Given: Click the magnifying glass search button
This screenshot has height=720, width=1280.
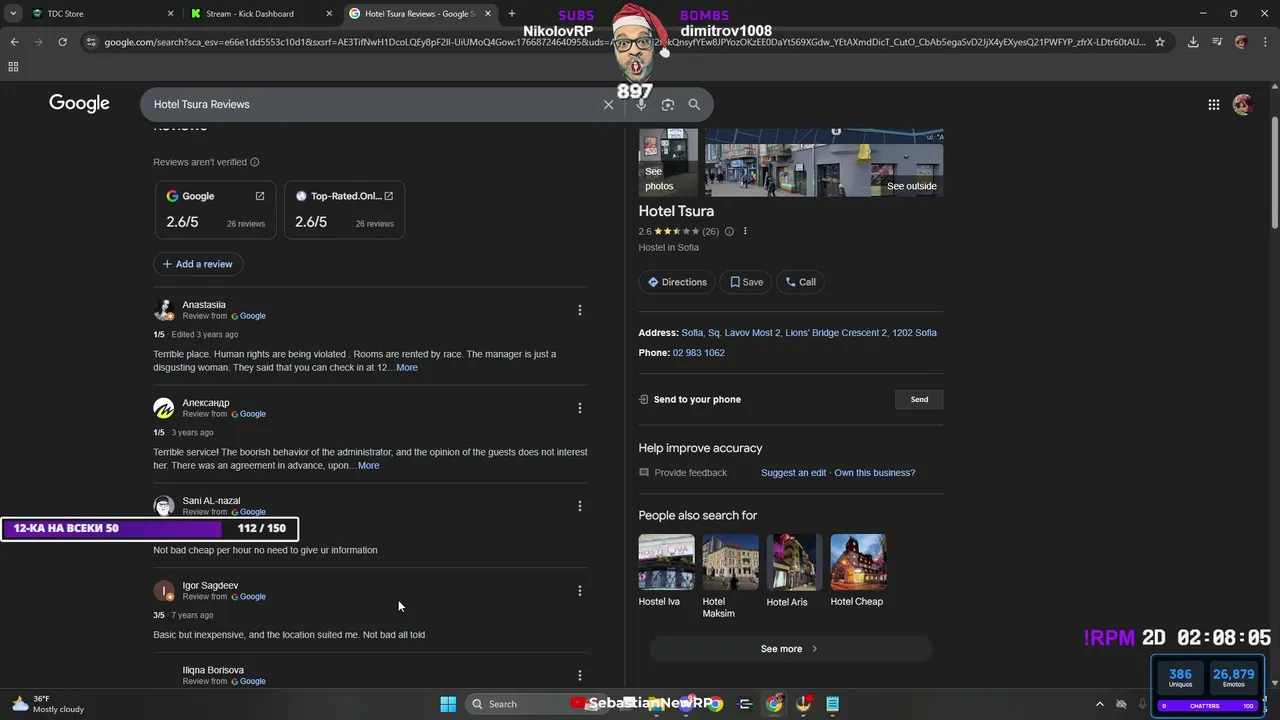Looking at the screenshot, I should point(694,104).
